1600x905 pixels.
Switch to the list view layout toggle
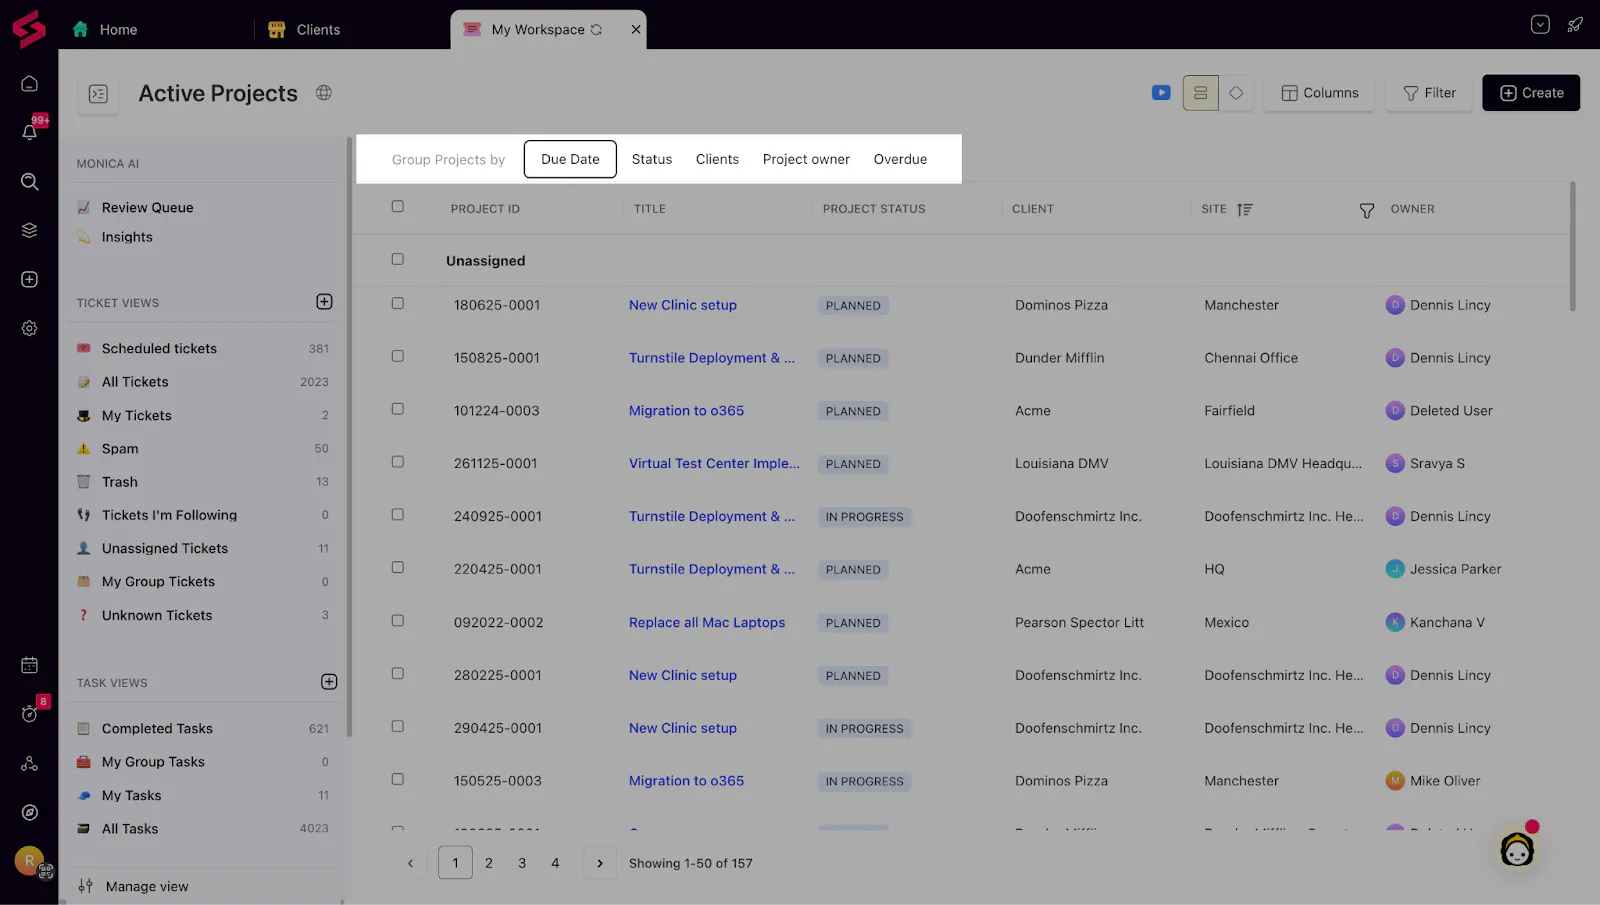click(x=1201, y=93)
